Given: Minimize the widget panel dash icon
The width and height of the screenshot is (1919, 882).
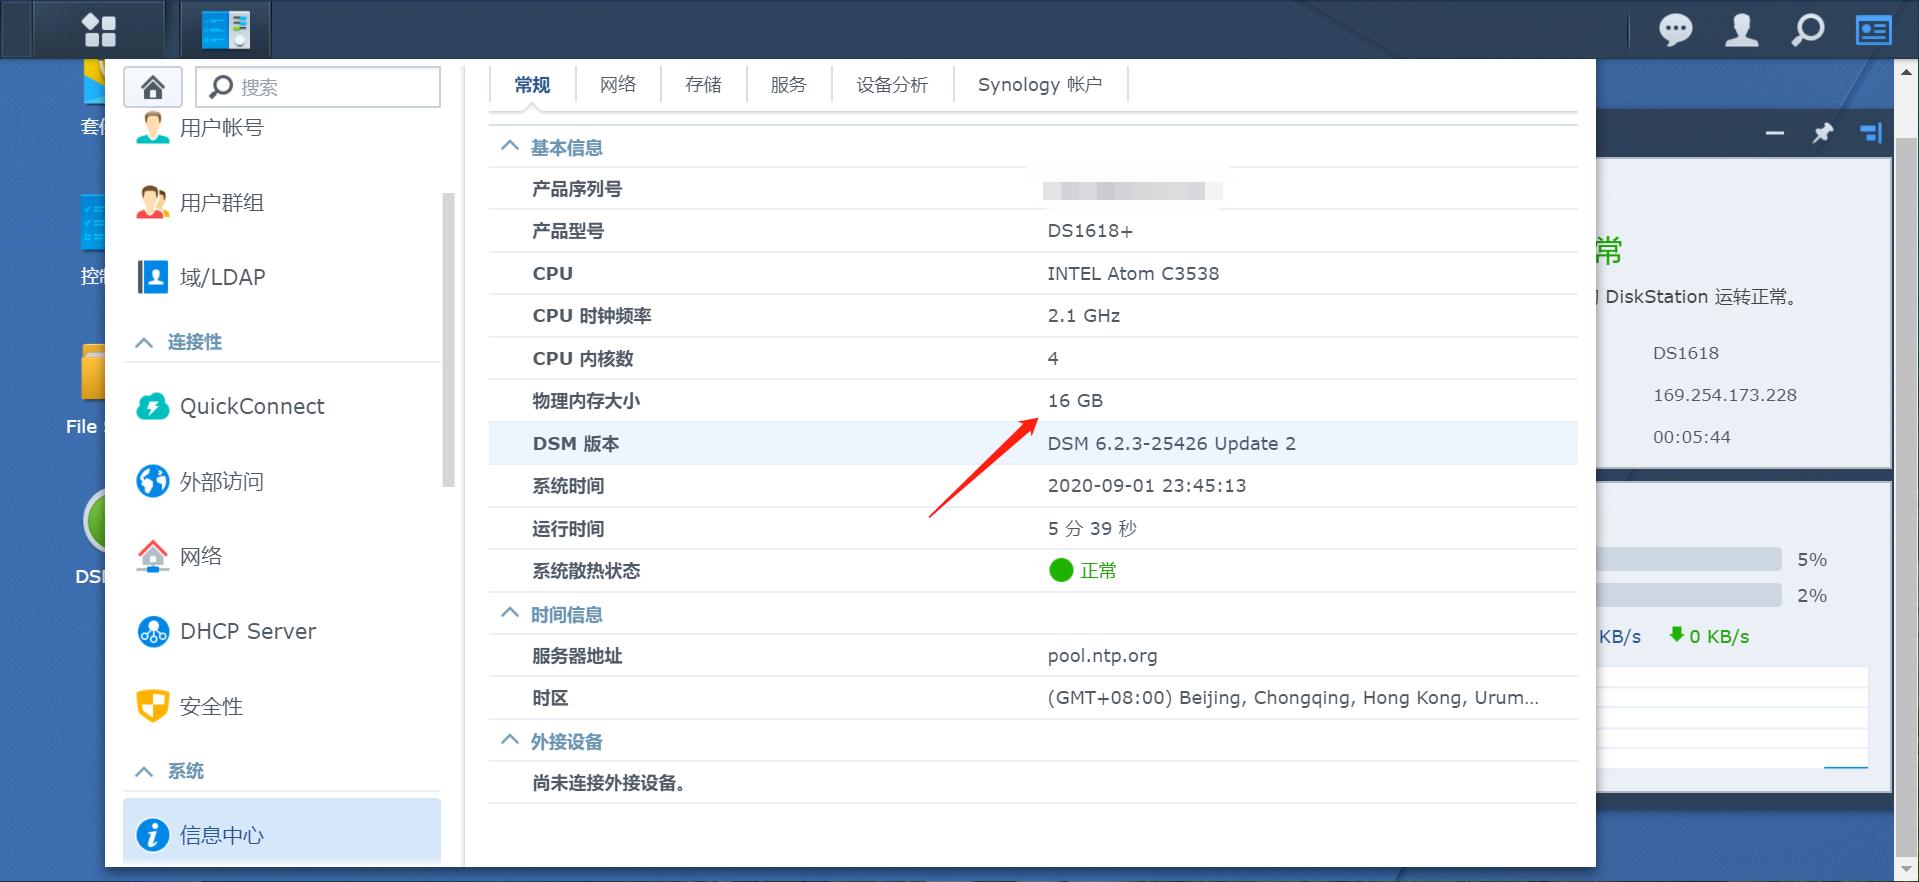Looking at the screenshot, I should point(1775,133).
